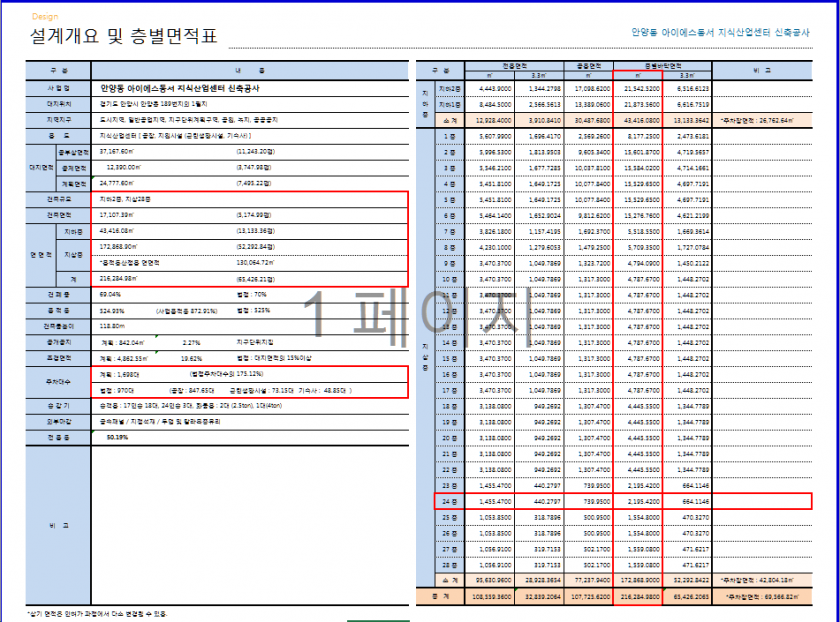
Task: Click the '24 층' row label
Action: tap(448, 500)
